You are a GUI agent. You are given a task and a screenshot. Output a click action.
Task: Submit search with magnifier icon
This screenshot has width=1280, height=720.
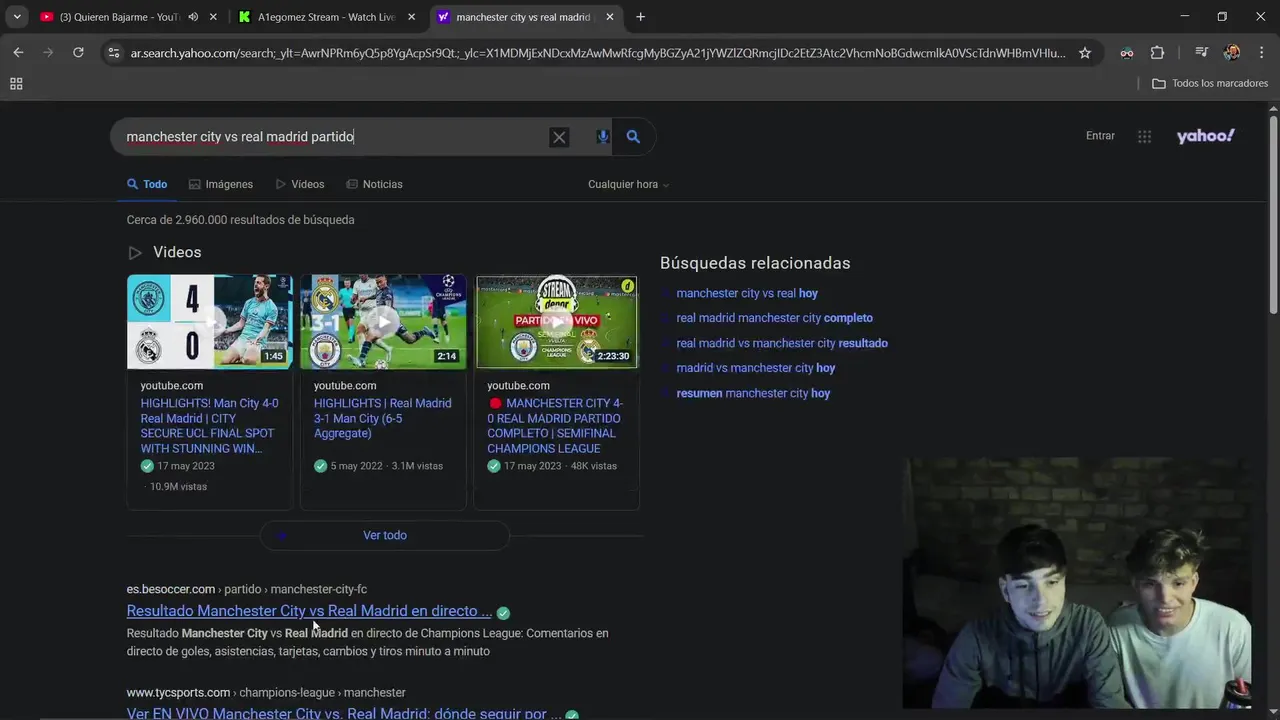click(633, 137)
